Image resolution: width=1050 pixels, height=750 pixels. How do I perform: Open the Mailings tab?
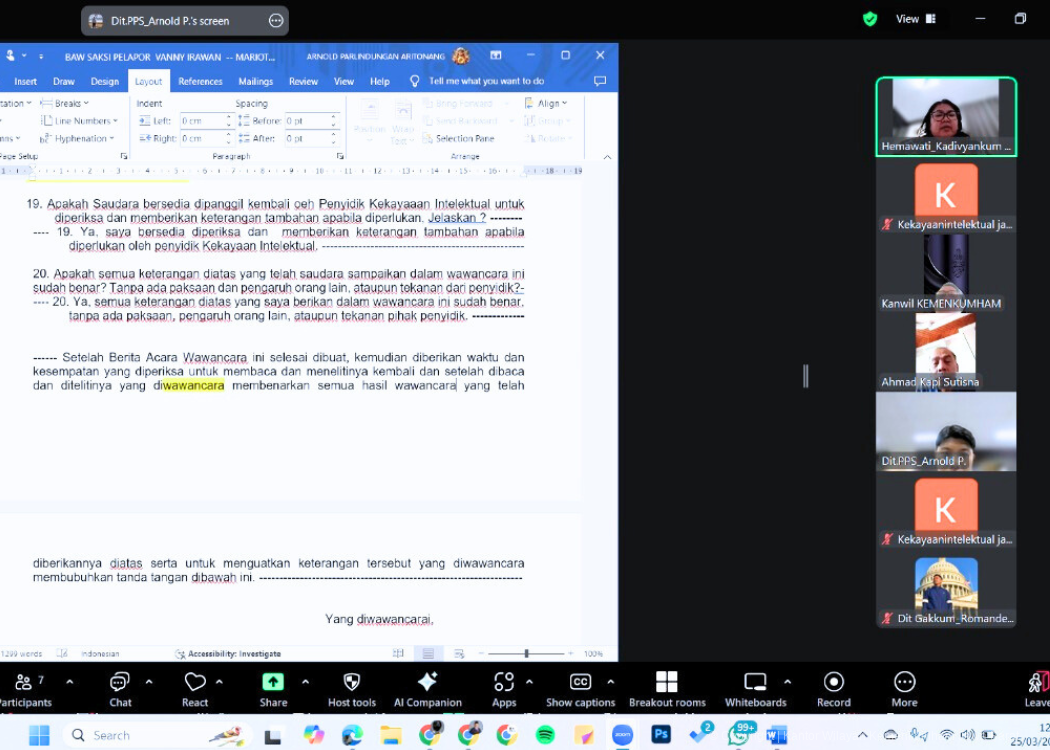point(256,81)
